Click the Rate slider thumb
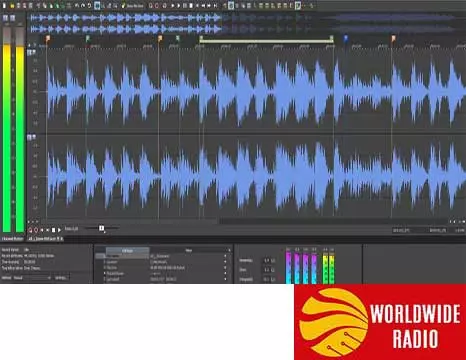Viewport: 466px width, 360px height. (101, 228)
